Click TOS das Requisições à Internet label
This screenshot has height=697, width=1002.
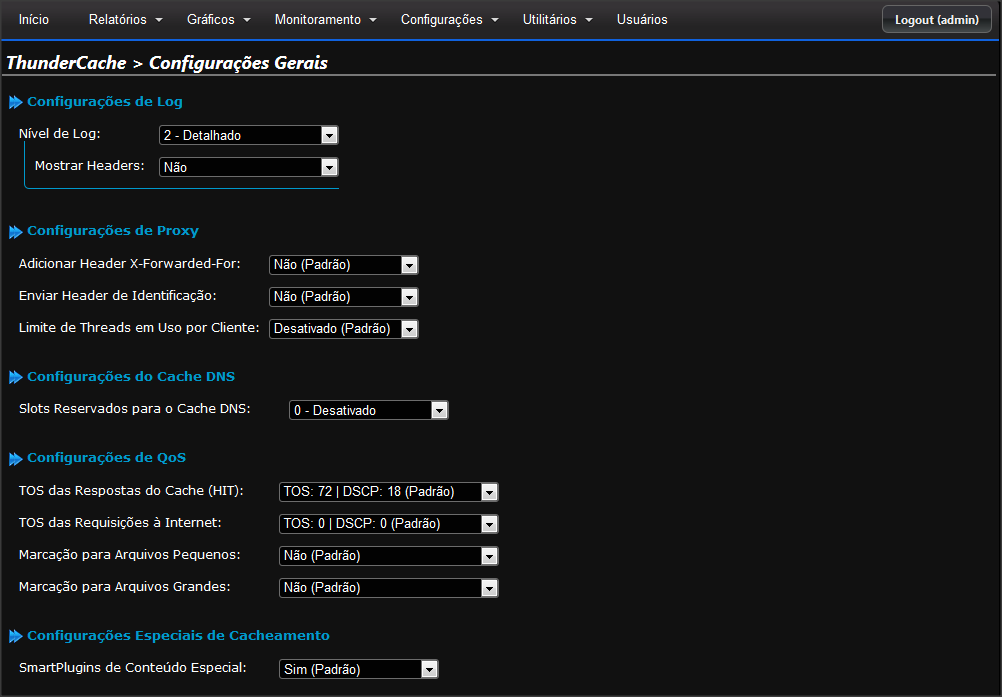pos(120,522)
